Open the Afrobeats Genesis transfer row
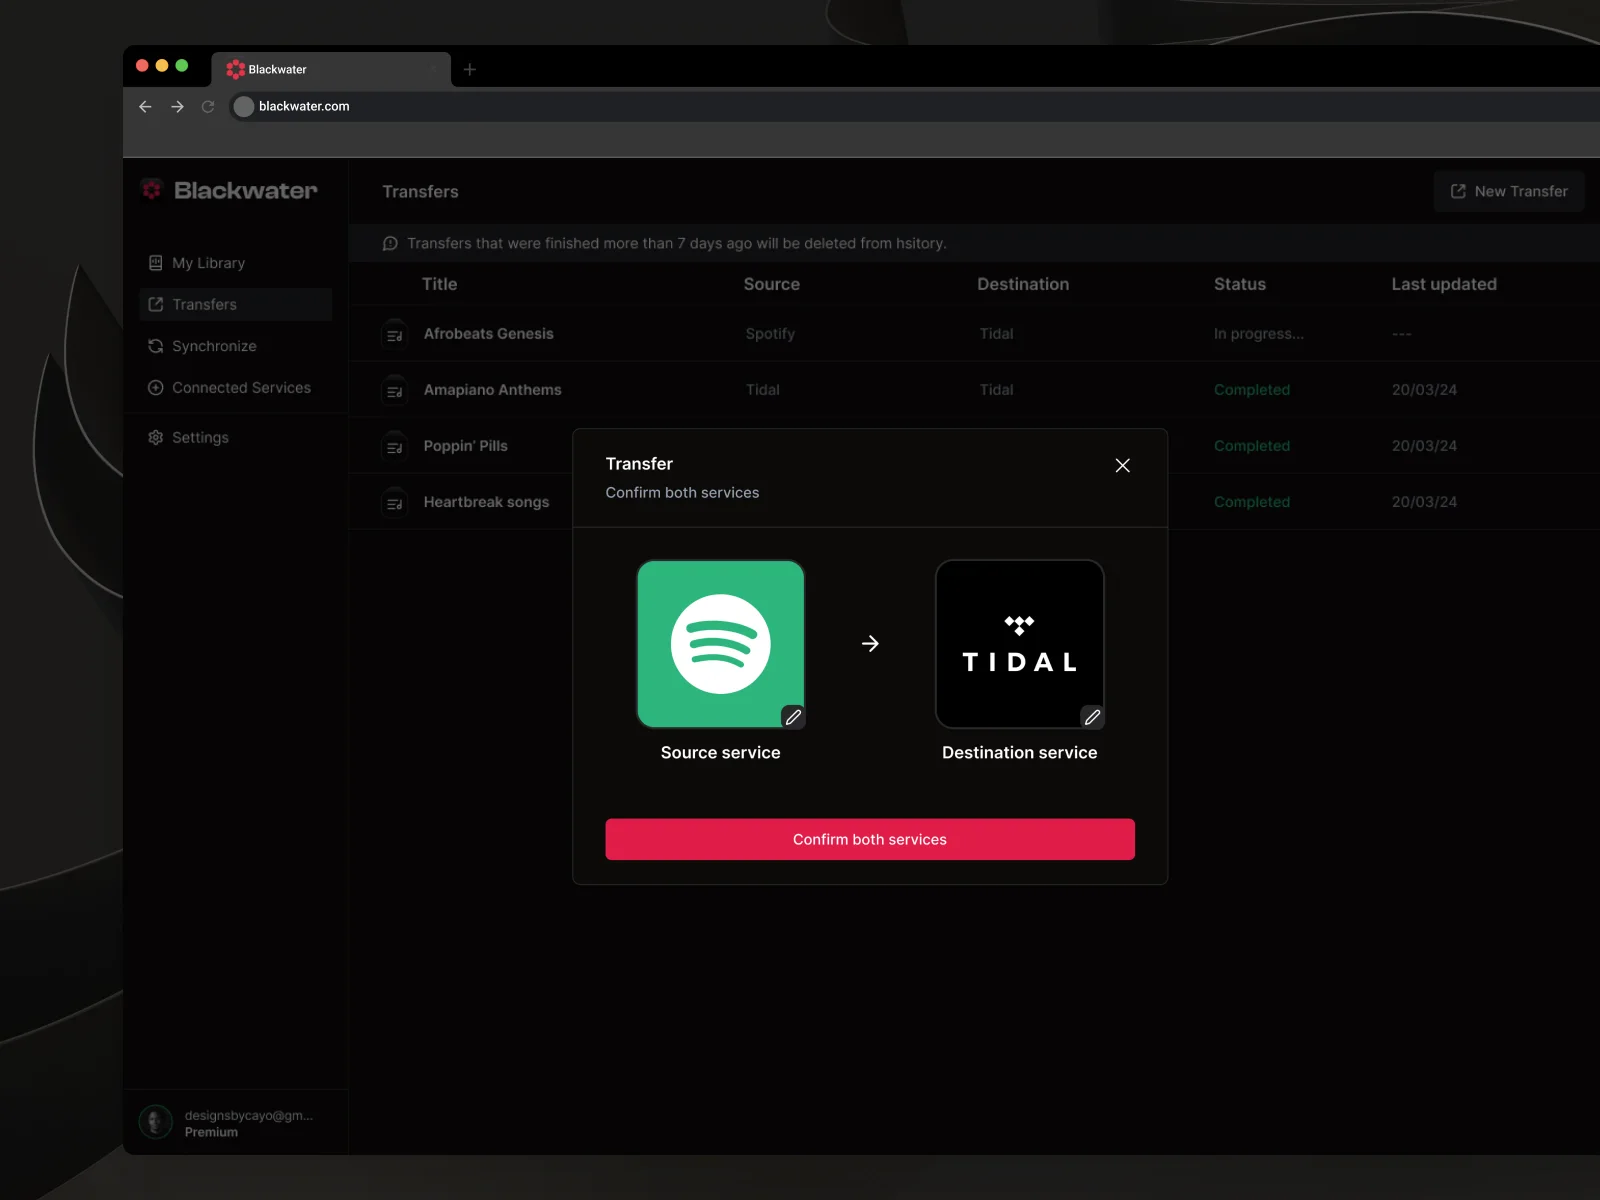This screenshot has height=1200, width=1600. pos(974,334)
